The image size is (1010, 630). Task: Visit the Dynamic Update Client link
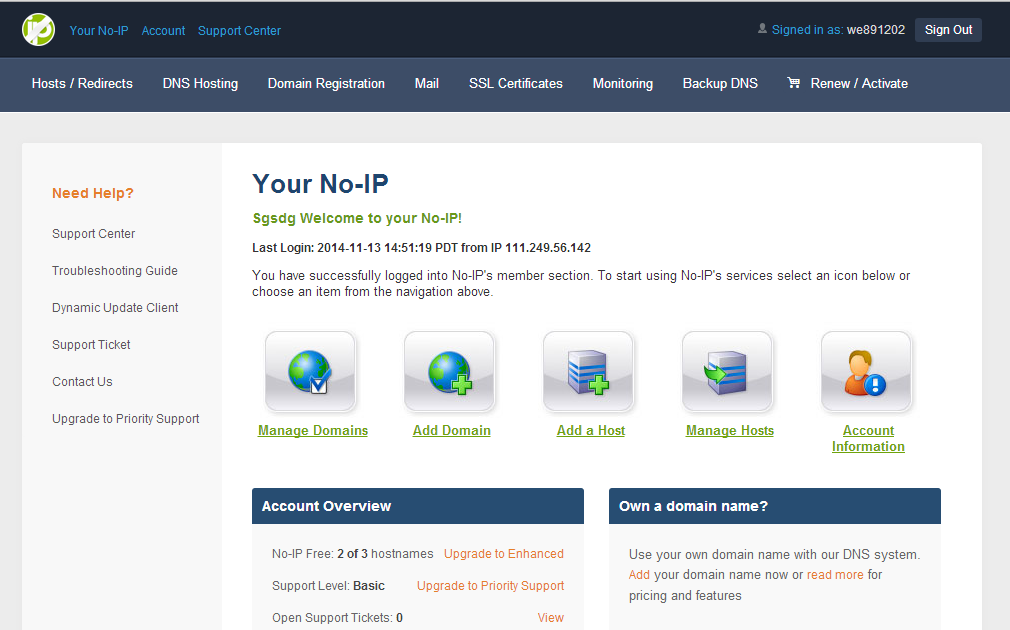tap(115, 308)
